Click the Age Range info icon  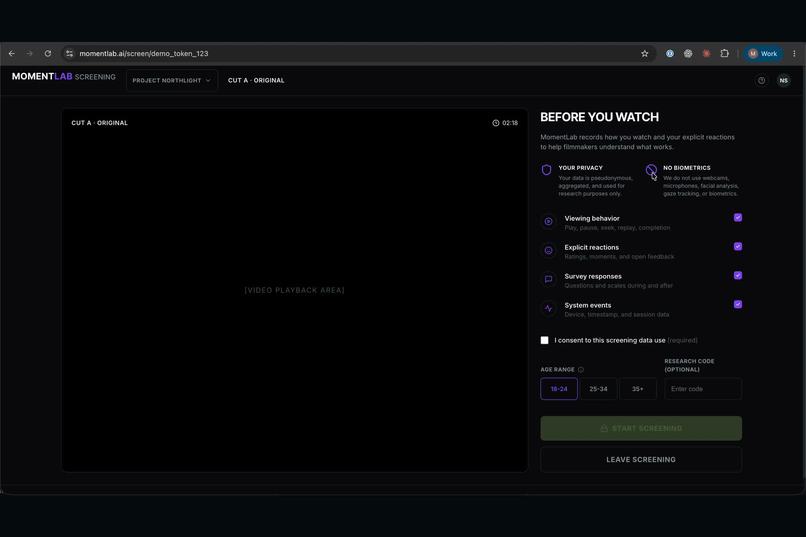pos(581,369)
